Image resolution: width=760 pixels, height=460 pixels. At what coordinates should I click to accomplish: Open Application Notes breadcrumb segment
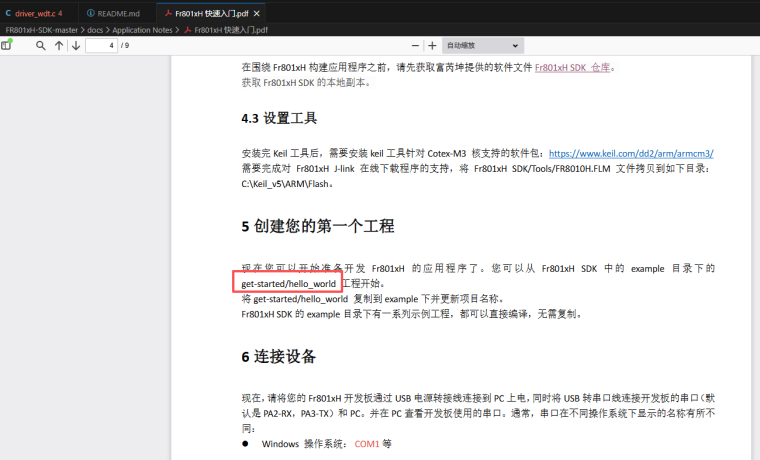click(142, 30)
